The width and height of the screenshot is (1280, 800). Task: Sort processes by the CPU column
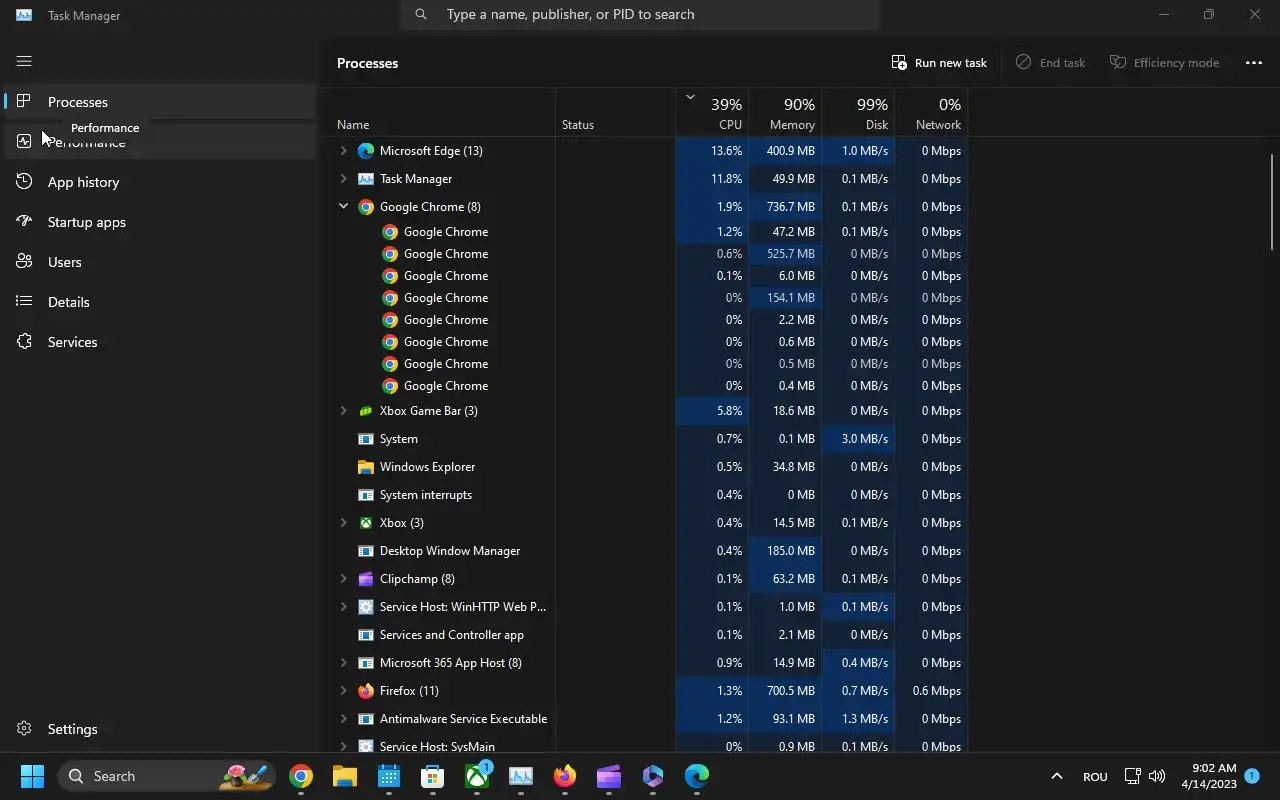point(712,114)
